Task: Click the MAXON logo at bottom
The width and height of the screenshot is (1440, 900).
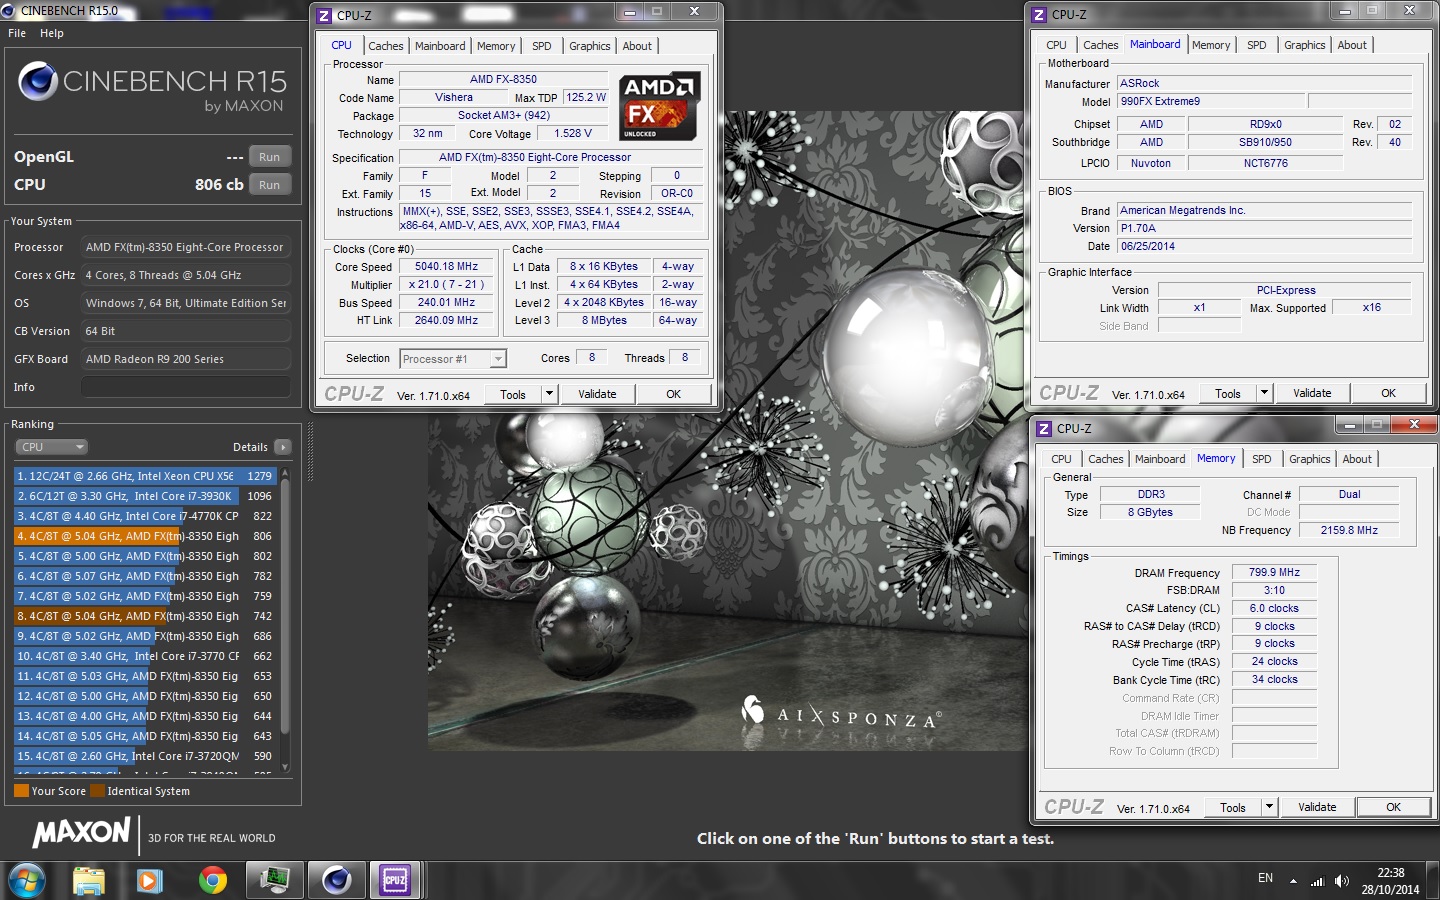Action: tap(82, 833)
